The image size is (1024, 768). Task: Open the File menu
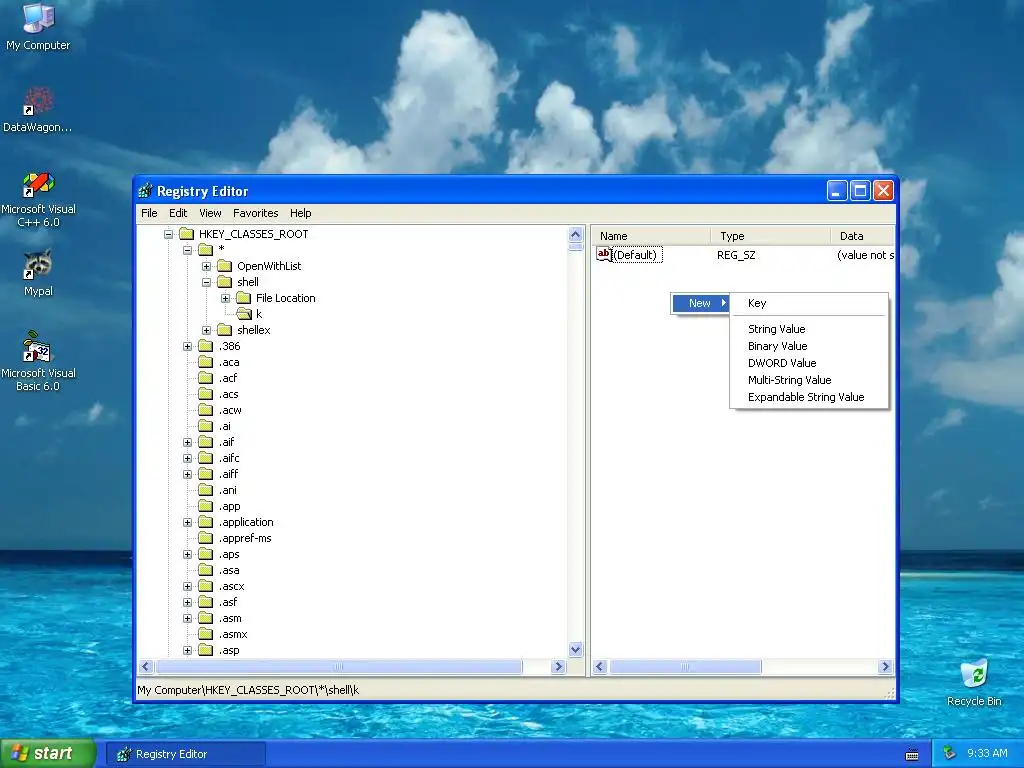tap(149, 213)
